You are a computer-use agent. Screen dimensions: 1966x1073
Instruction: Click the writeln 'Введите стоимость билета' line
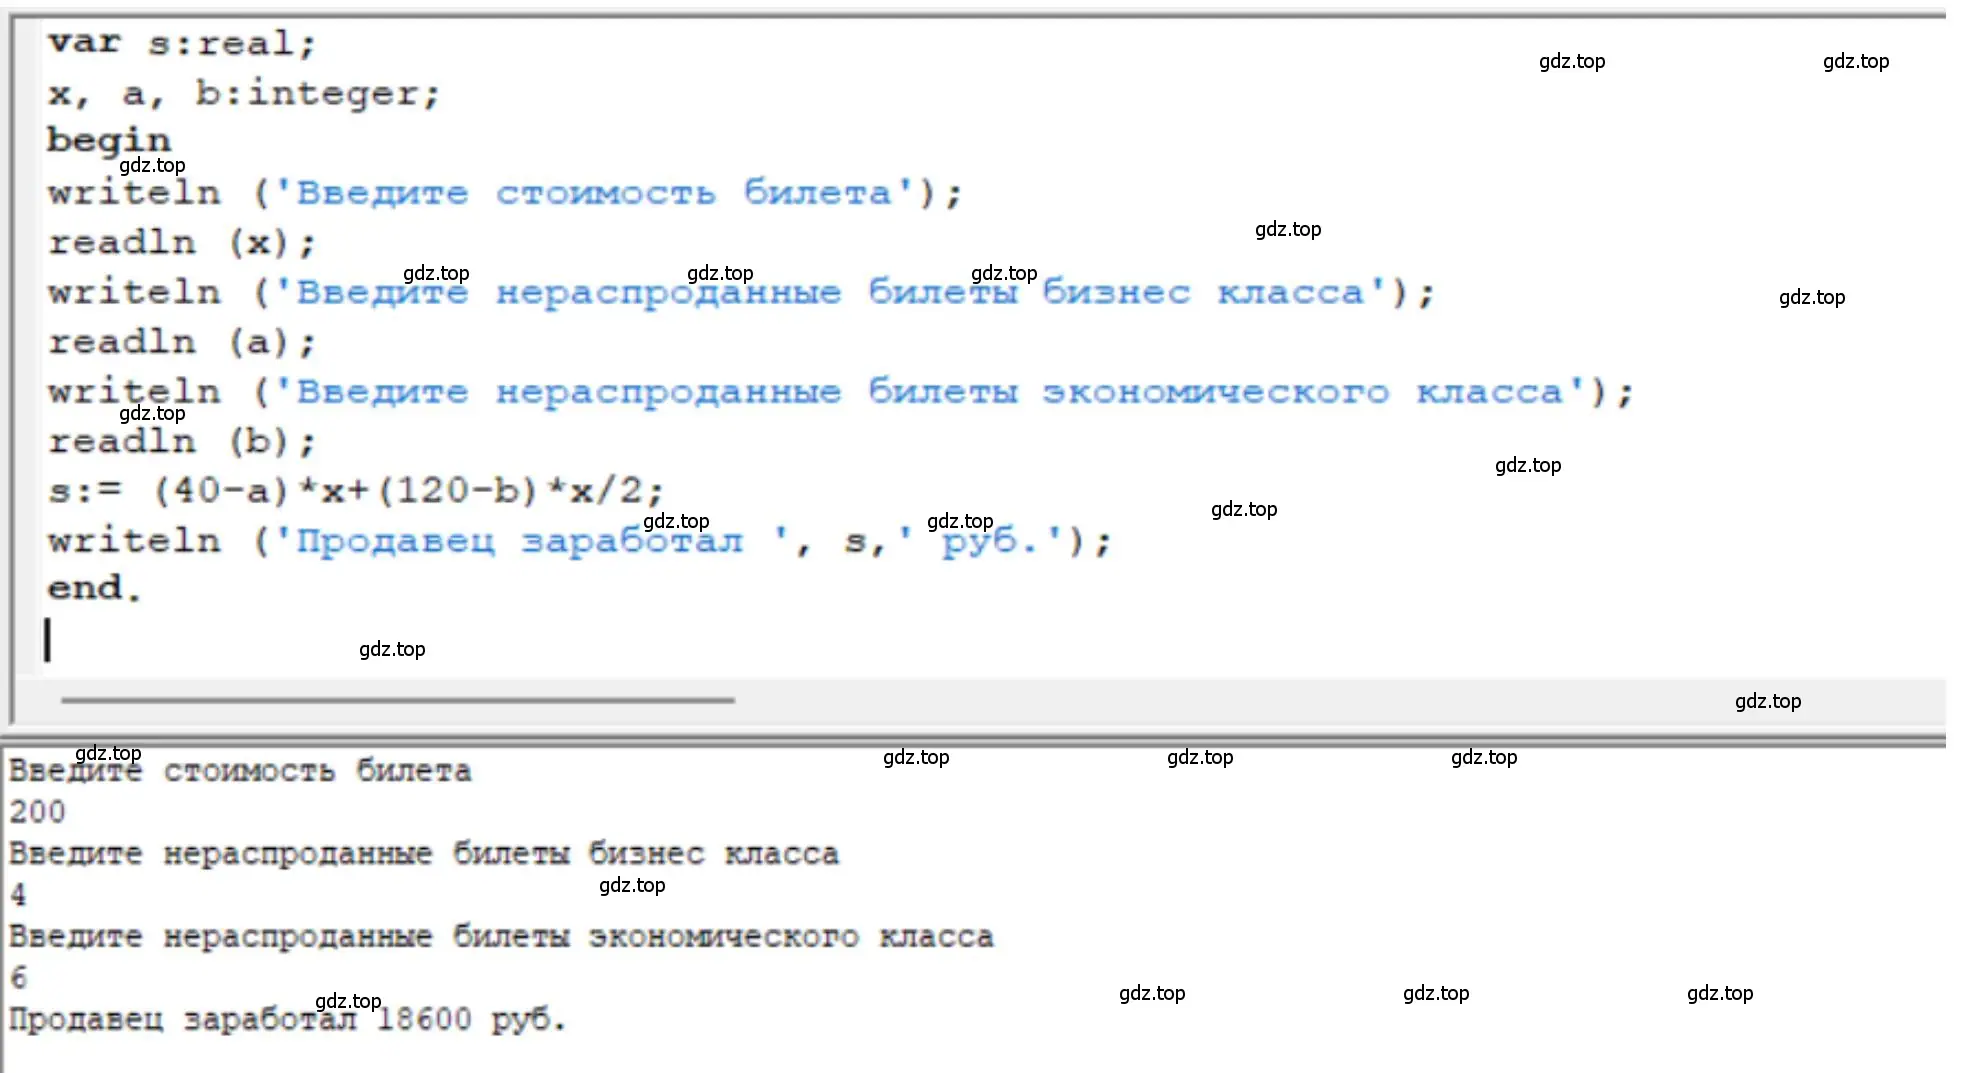click(x=504, y=192)
